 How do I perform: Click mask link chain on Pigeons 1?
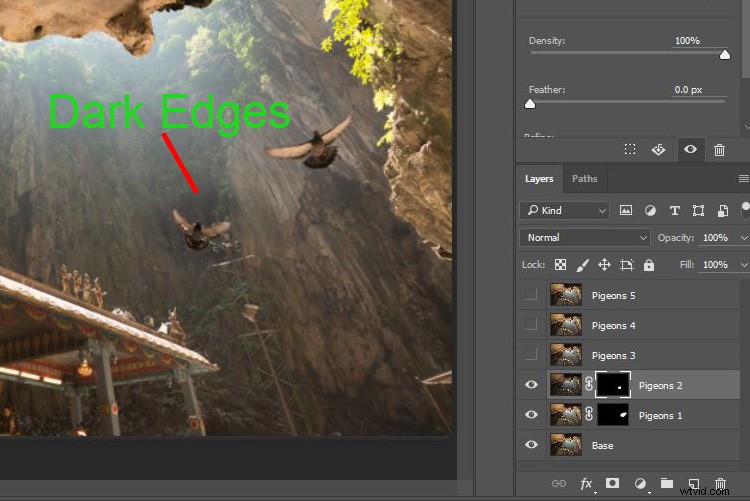pos(589,414)
